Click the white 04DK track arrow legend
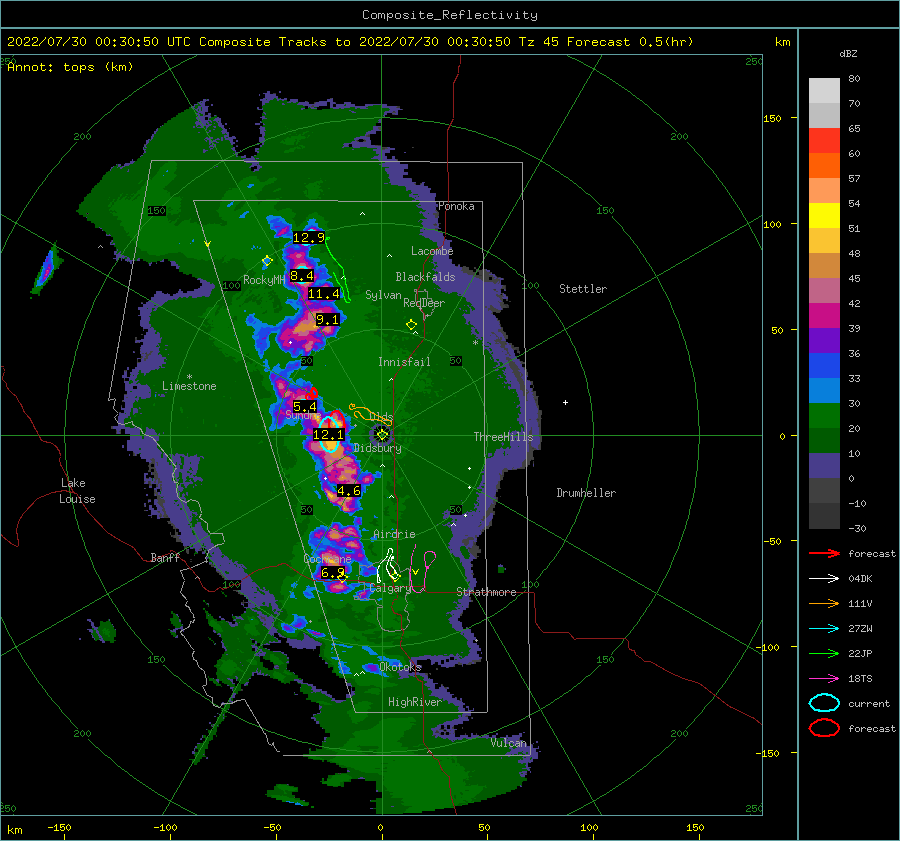Viewport: 900px width, 841px height. pyautogui.click(x=824, y=578)
